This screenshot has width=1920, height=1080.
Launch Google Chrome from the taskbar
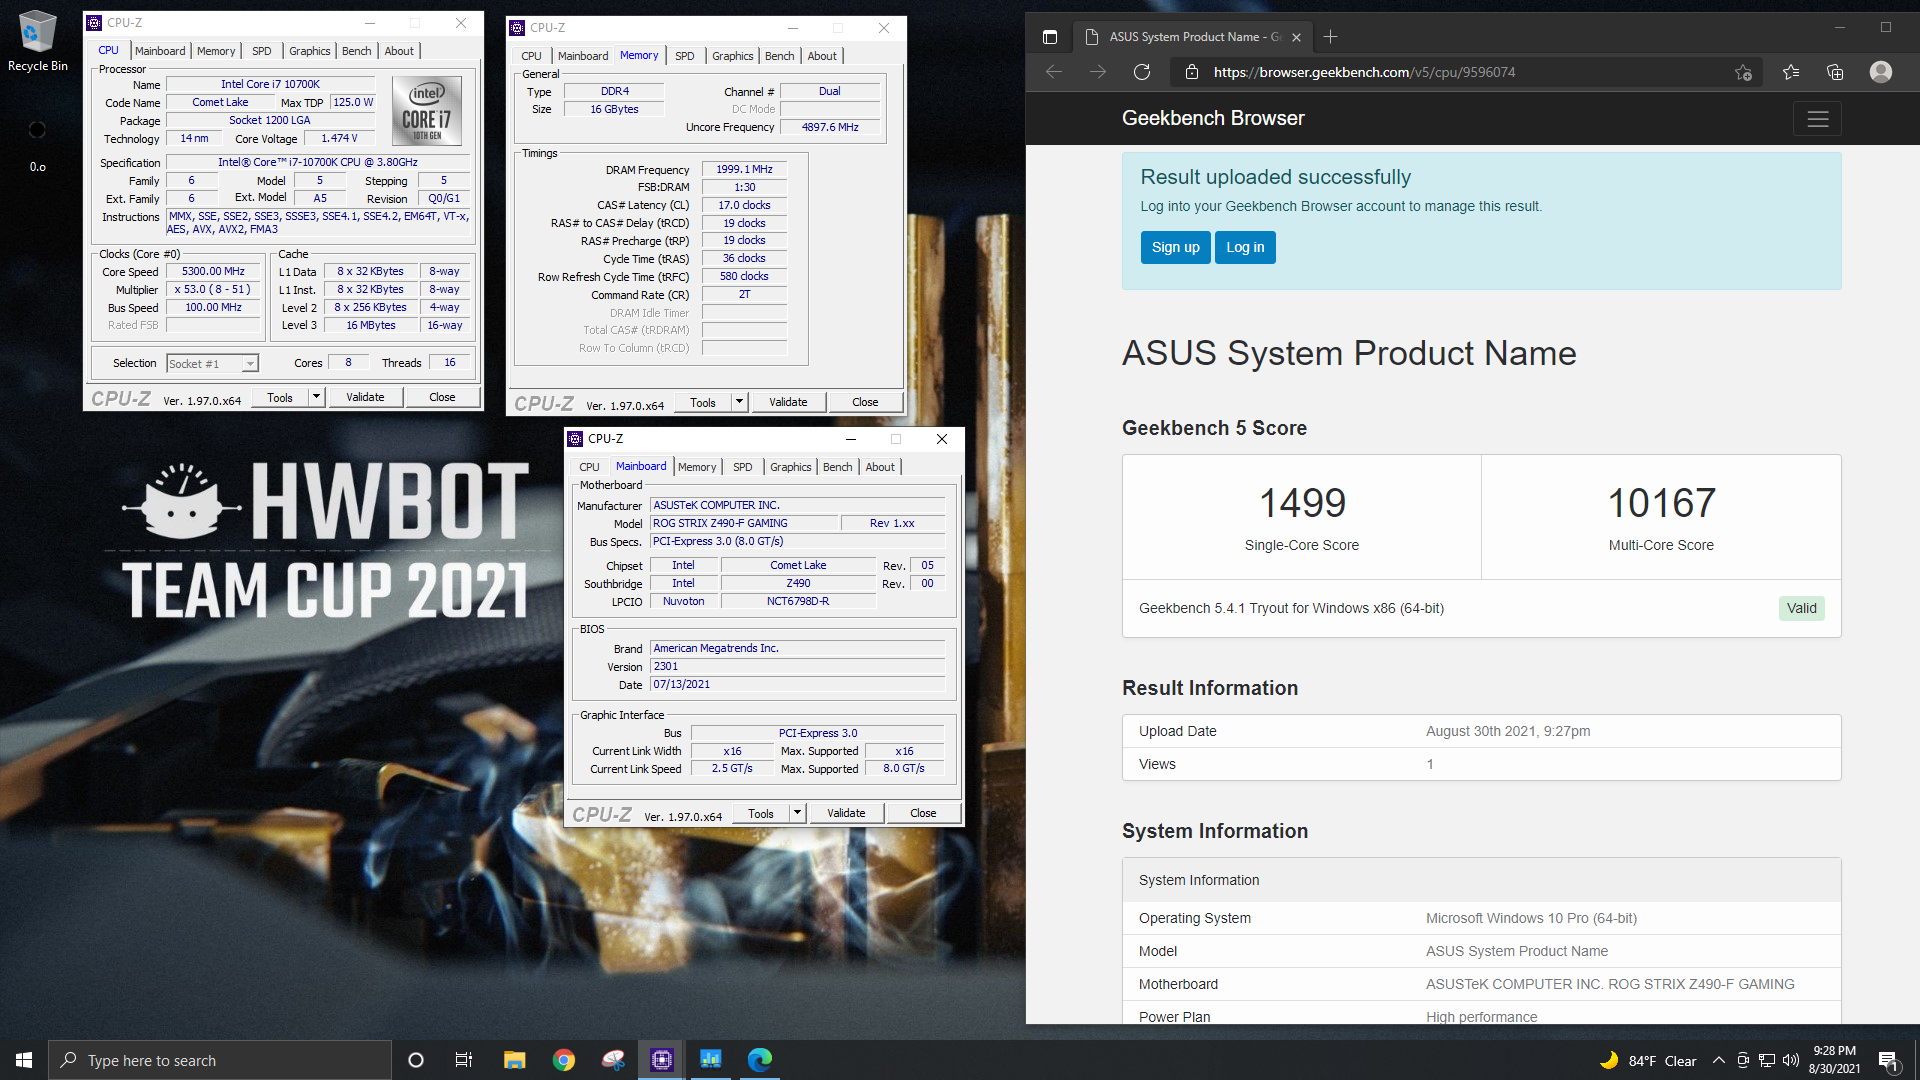(x=564, y=1060)
